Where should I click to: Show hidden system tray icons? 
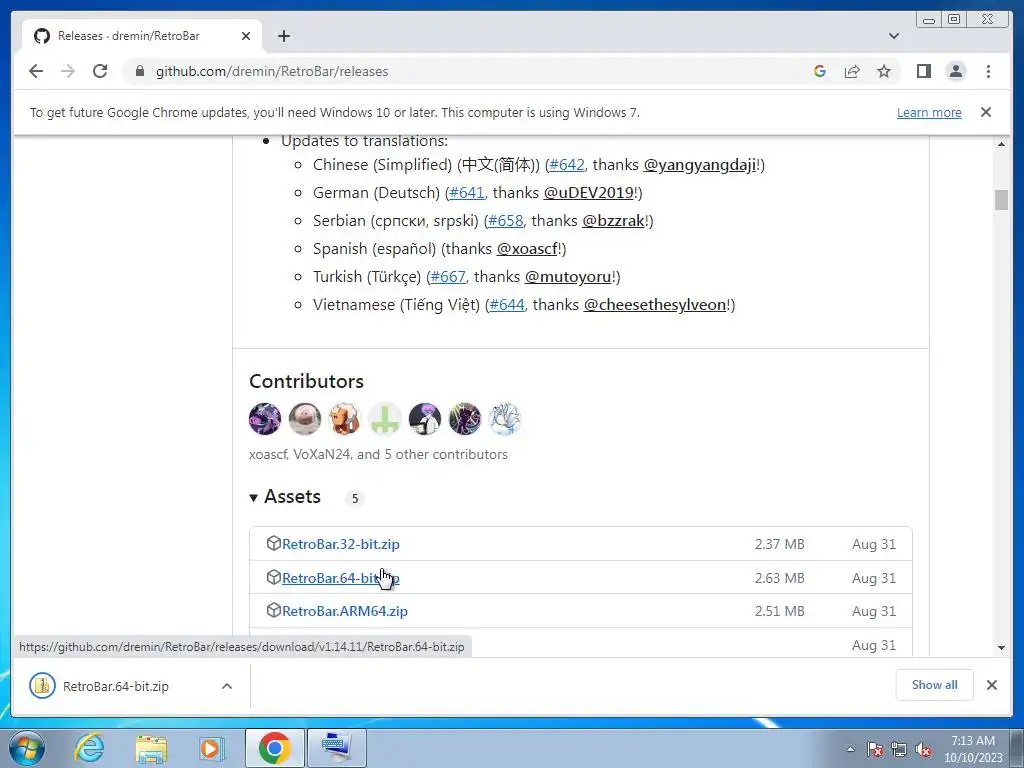[850, 749]
